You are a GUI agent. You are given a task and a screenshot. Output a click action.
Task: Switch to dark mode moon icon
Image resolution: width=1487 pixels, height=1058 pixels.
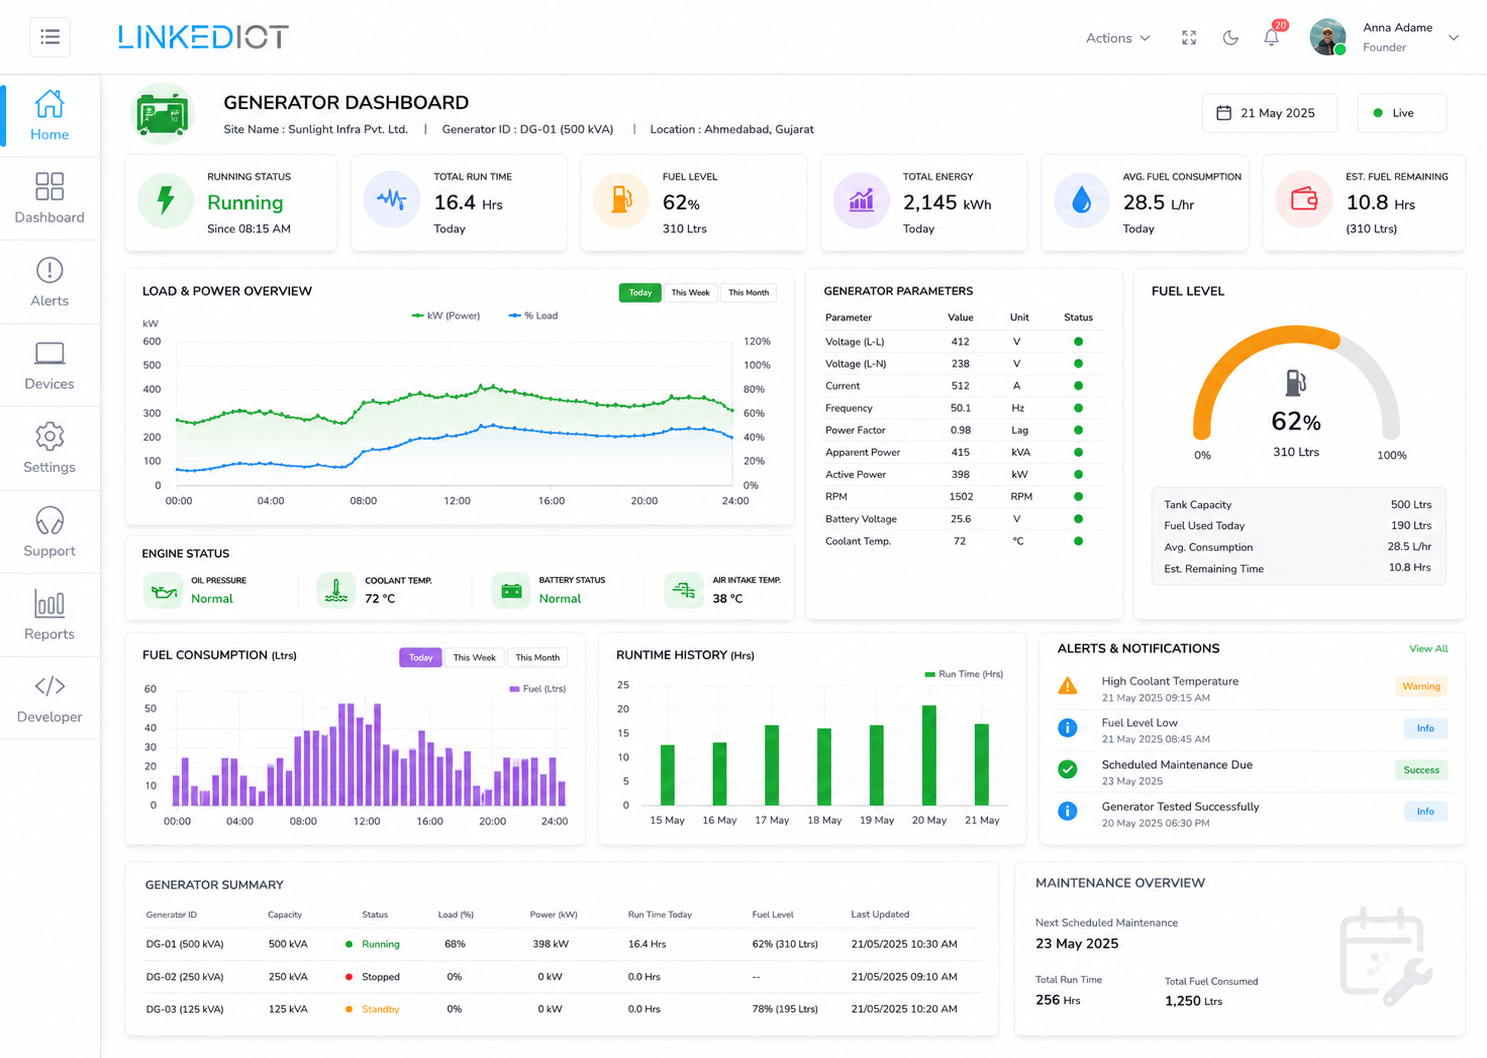coord(1230,38)
